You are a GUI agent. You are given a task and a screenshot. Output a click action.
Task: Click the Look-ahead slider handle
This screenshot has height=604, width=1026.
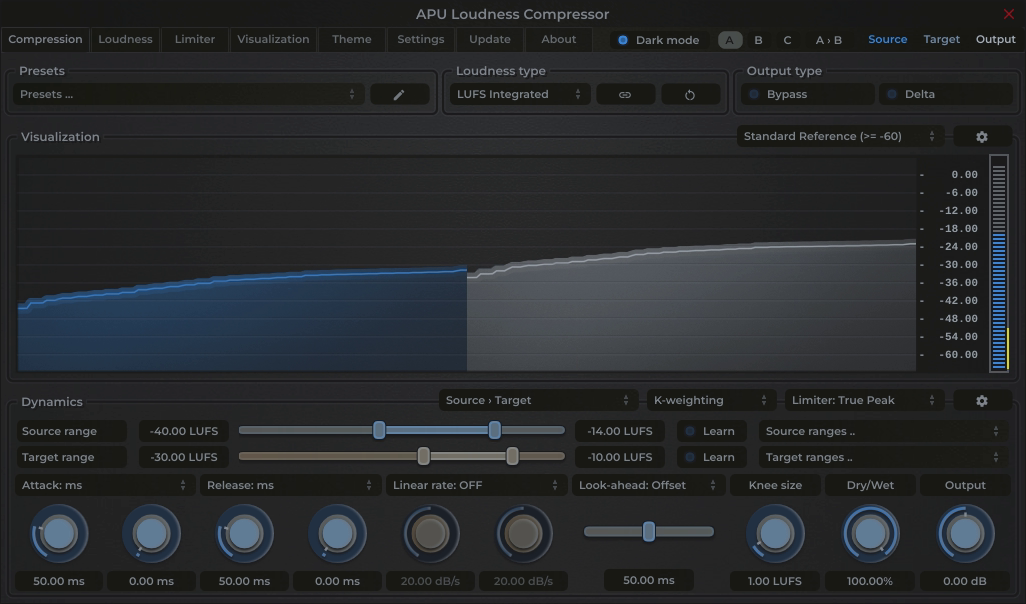[648, 531]
